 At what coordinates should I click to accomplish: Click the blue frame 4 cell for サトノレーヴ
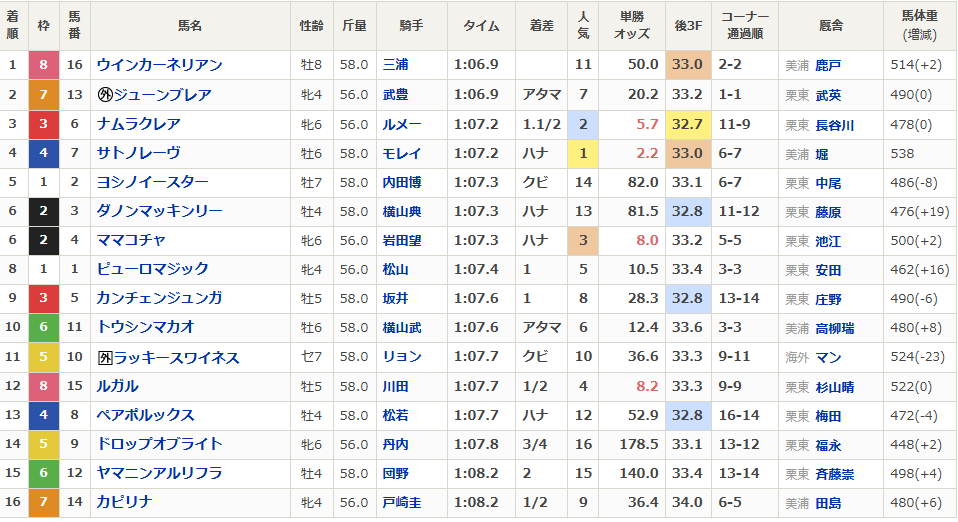[43, 154]
